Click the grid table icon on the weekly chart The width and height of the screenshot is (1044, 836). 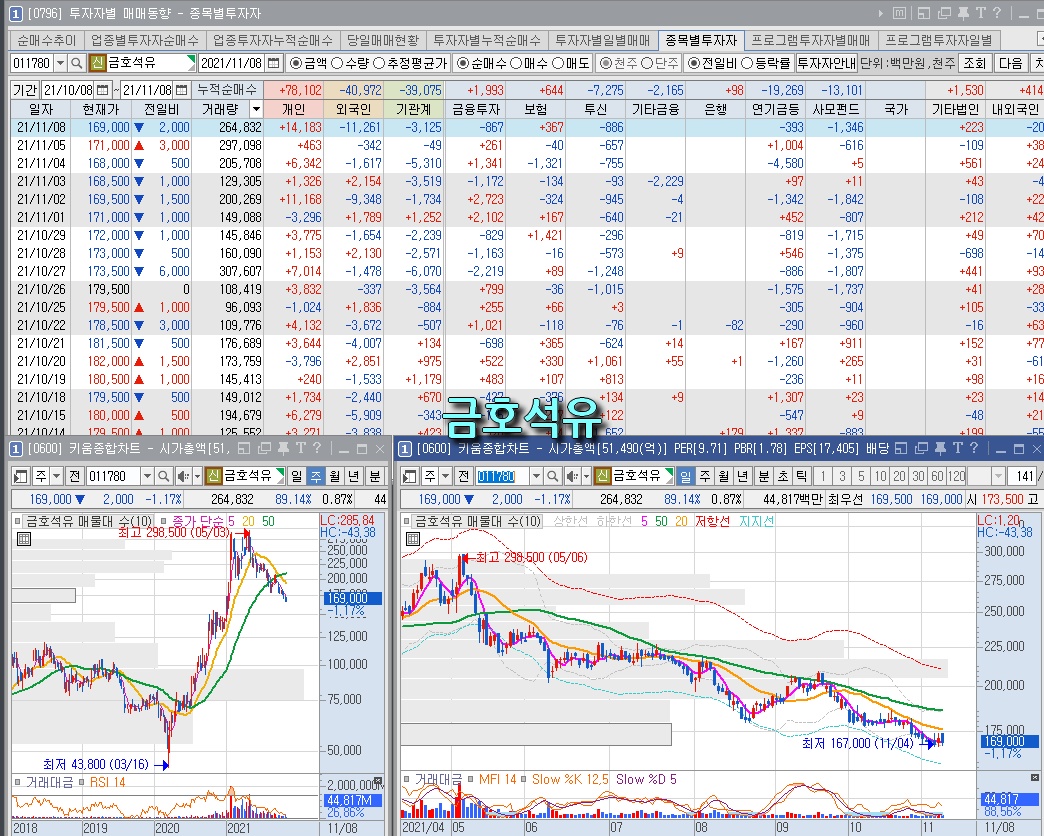(24, 539)
